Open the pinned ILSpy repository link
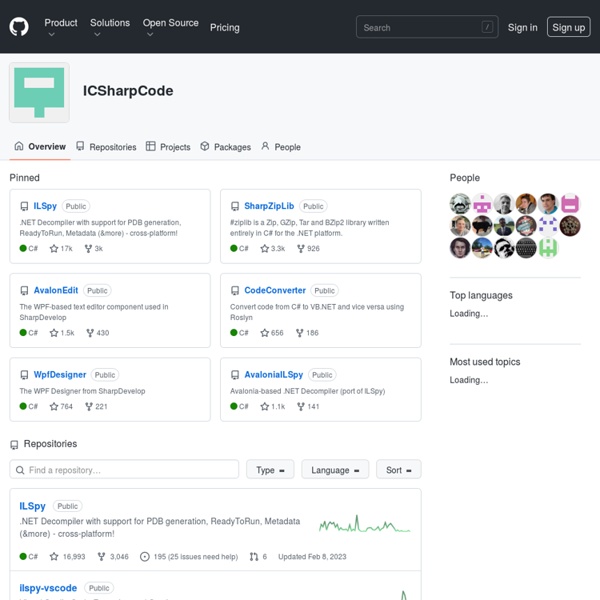 click(x=45, y=206)
